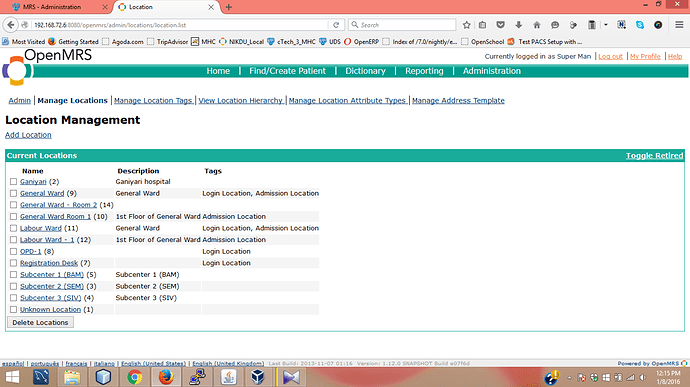Bookmark this page with star icon
Screen dimensions: 690x387
point(466,25)
